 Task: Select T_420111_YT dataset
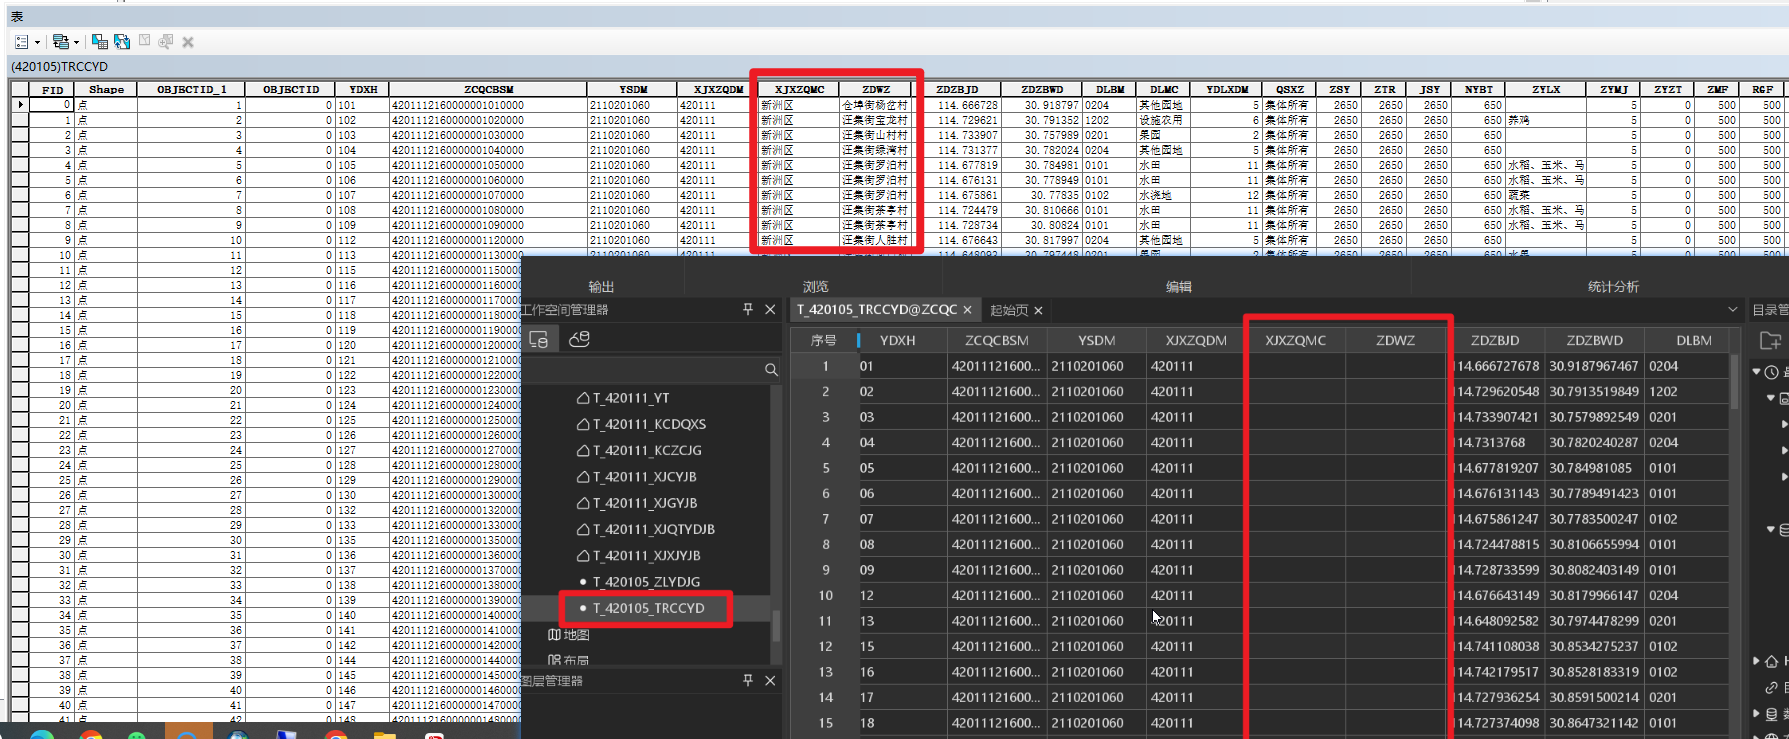631,398
